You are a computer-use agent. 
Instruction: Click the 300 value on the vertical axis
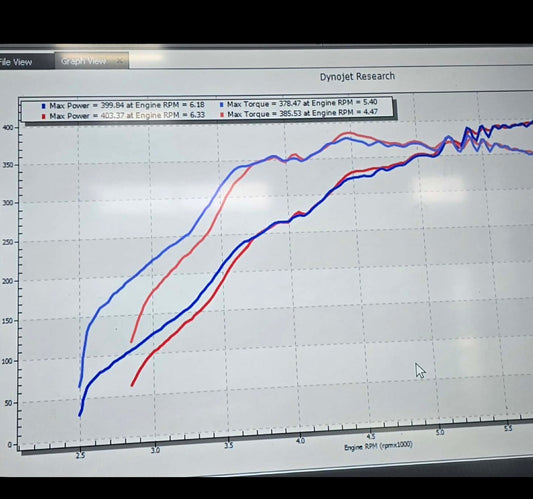pos(7,203)
